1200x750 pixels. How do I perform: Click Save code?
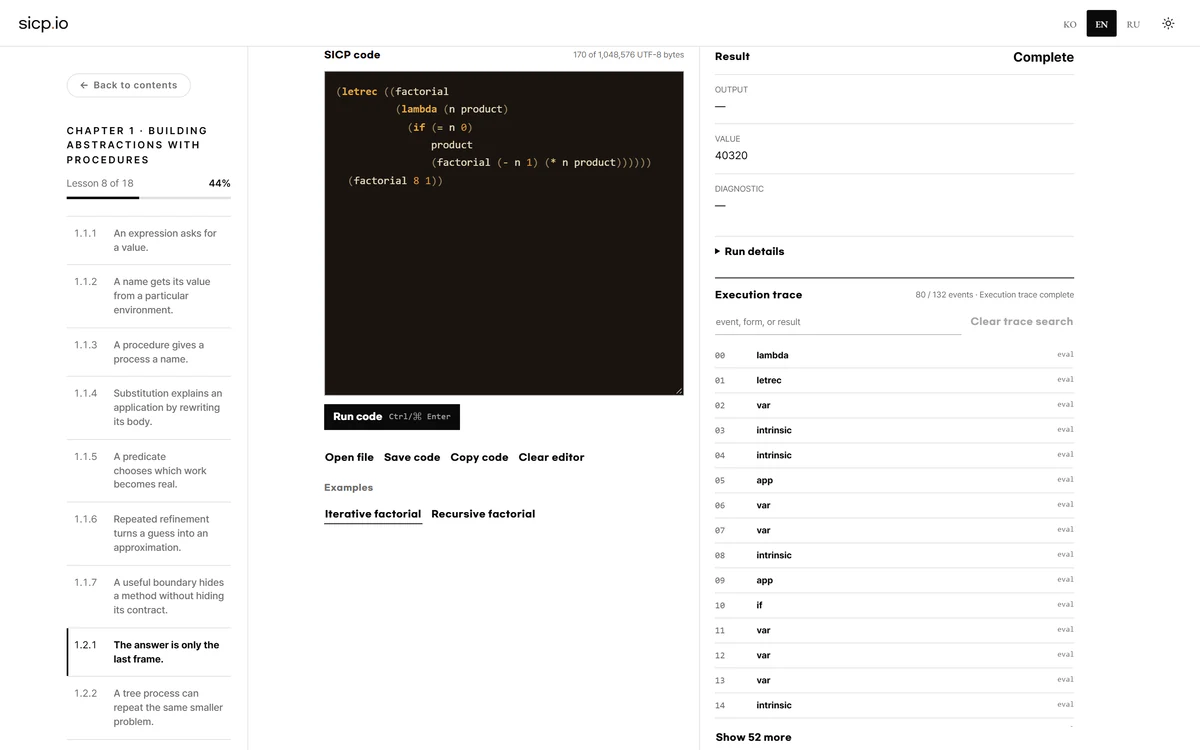click(412, 457)
